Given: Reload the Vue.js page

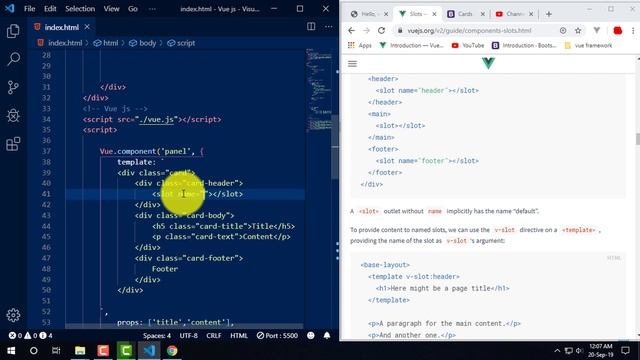Looking at the screenshot, I should [381, 31].
